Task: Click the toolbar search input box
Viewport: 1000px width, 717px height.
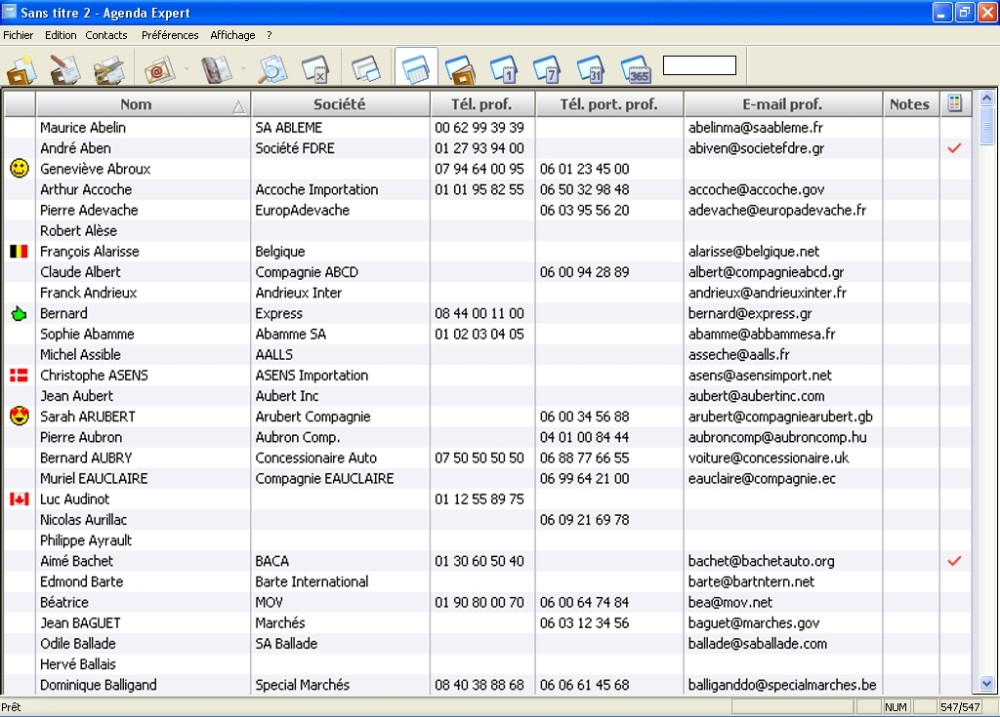Action: (699, 66)
